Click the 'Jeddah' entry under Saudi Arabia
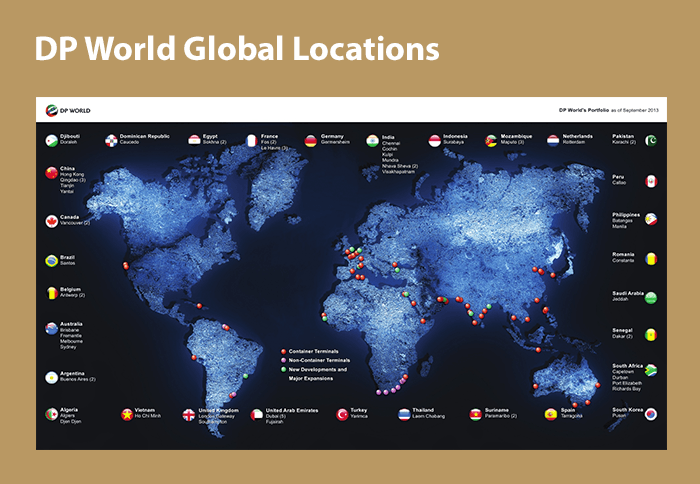This screenshot has width=700, height=484. pyautogui.click(x=620, y=299)
